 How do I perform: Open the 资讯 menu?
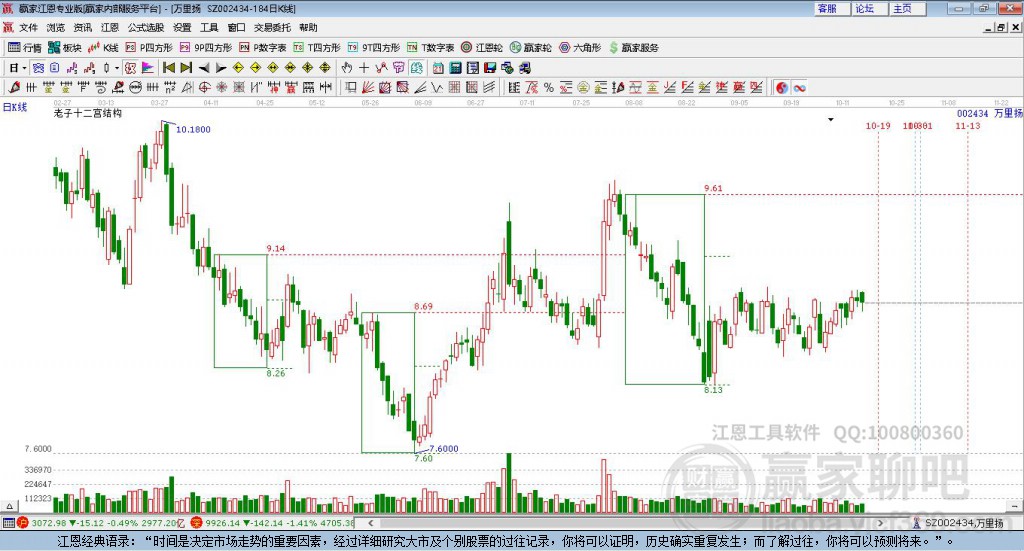click(83, 27)
